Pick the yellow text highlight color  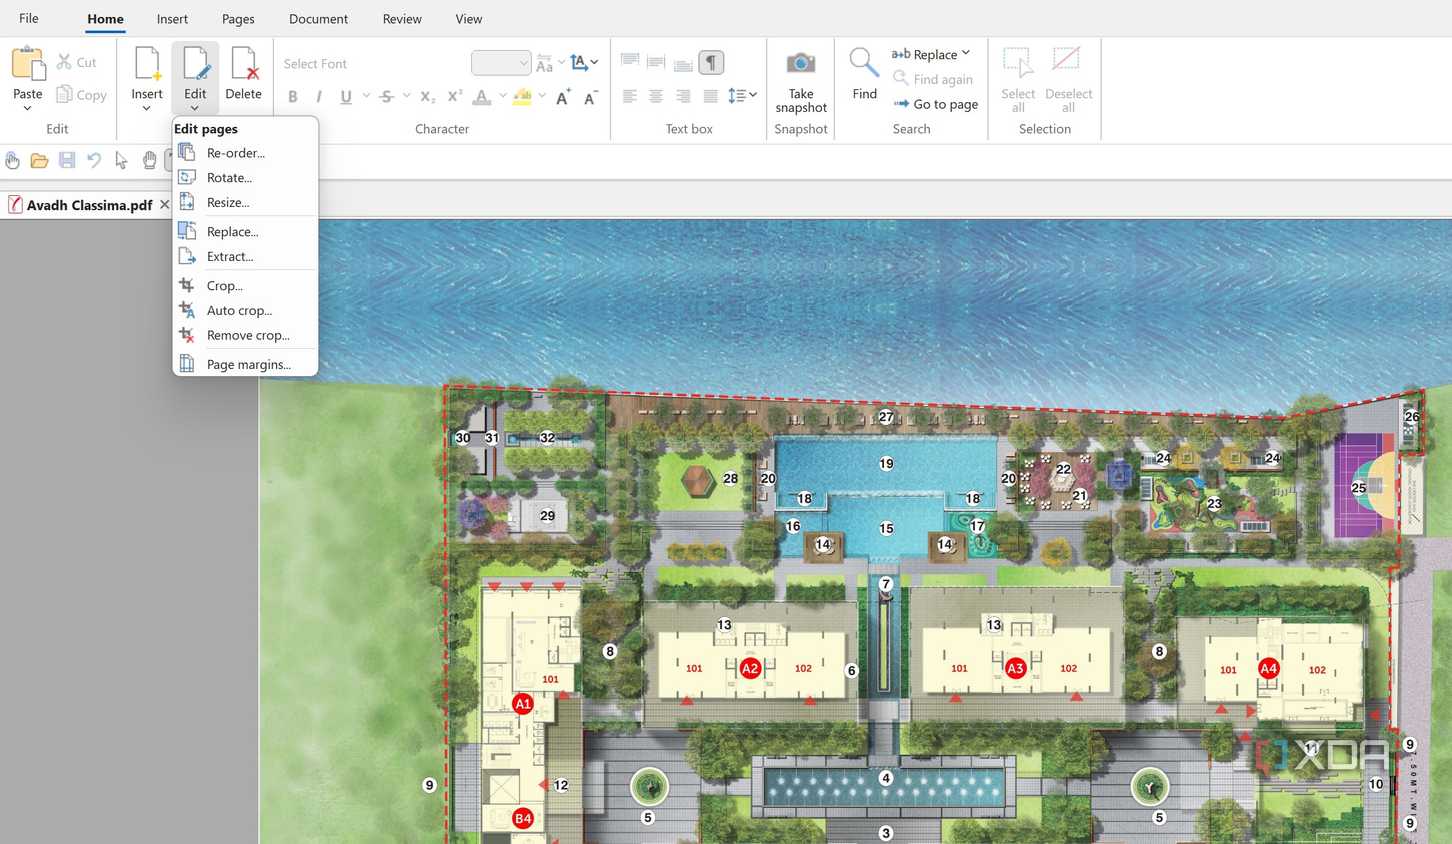pos(522,96)
